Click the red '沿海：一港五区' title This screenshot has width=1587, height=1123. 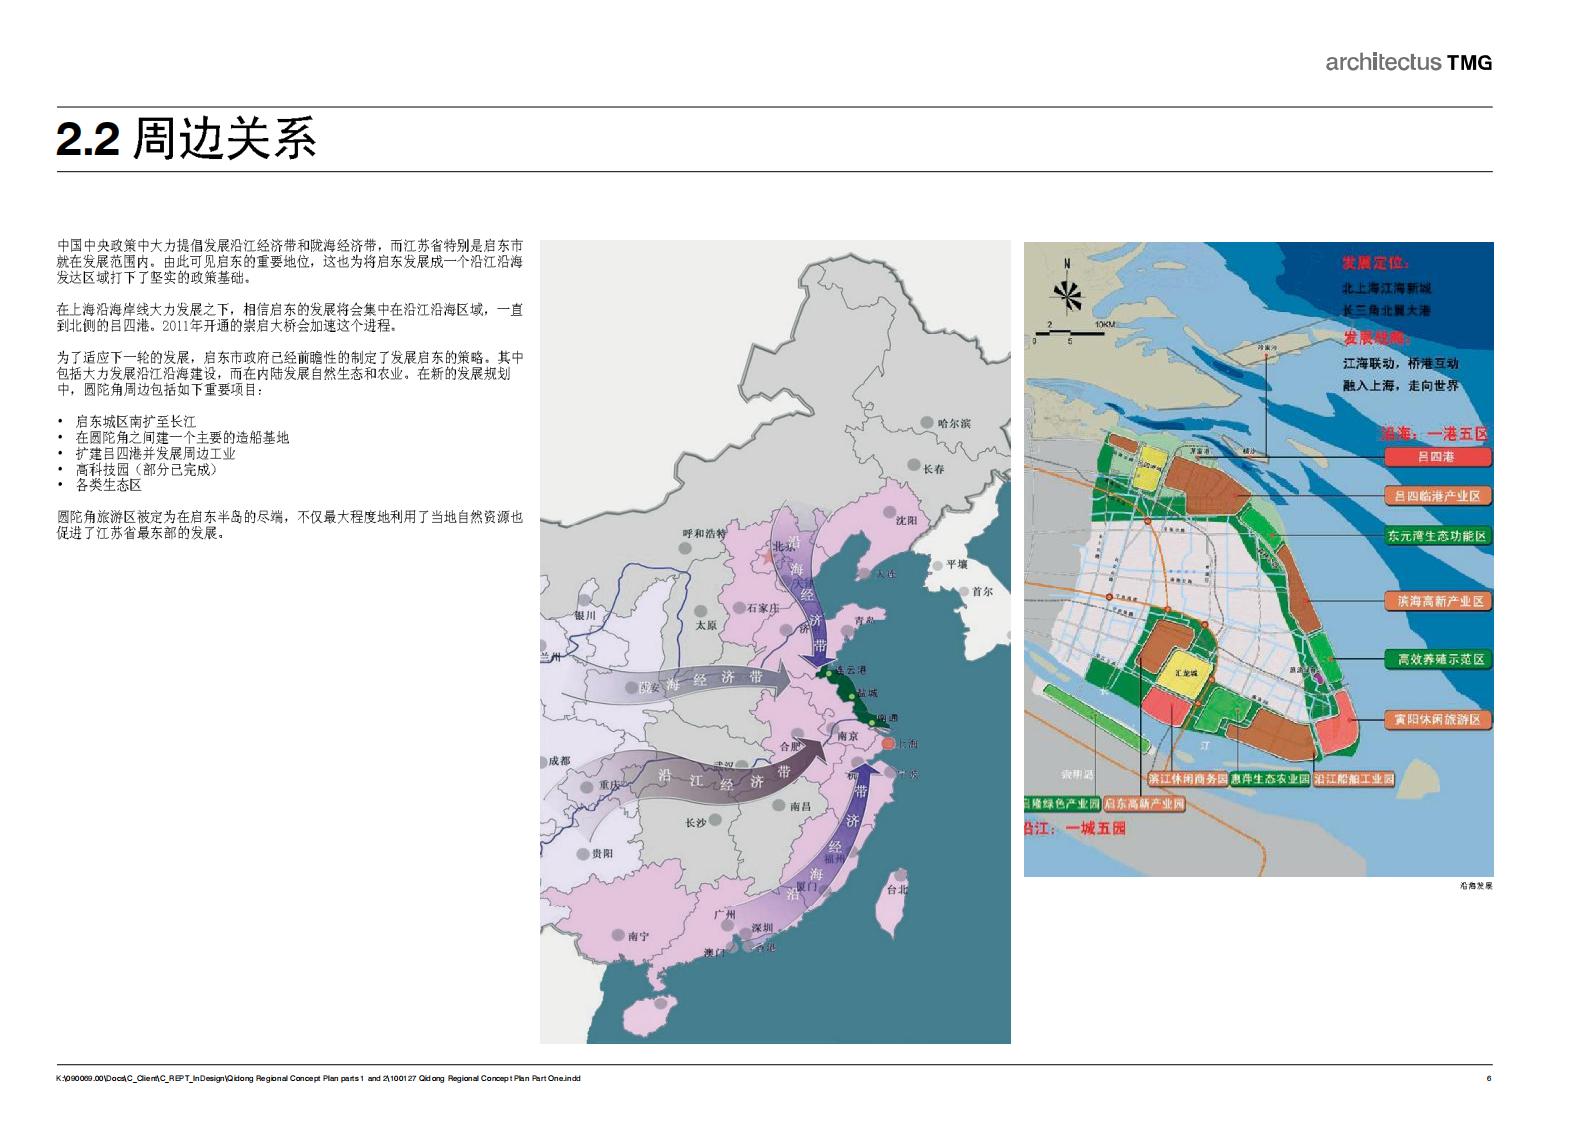tap(1434, 433)
